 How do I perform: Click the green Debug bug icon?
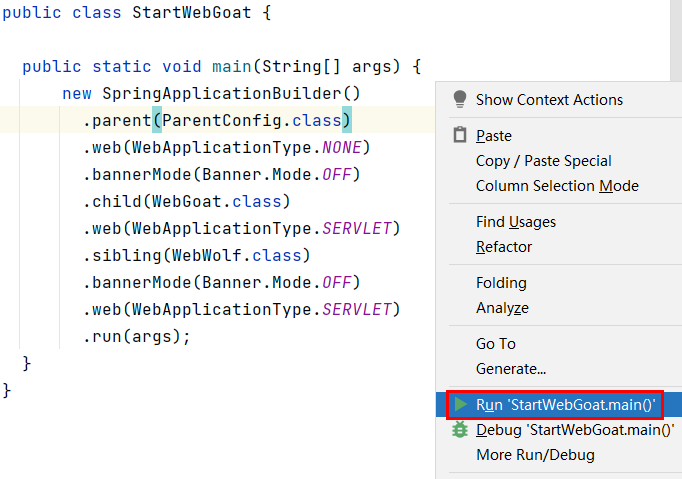[x=460, y=429]
